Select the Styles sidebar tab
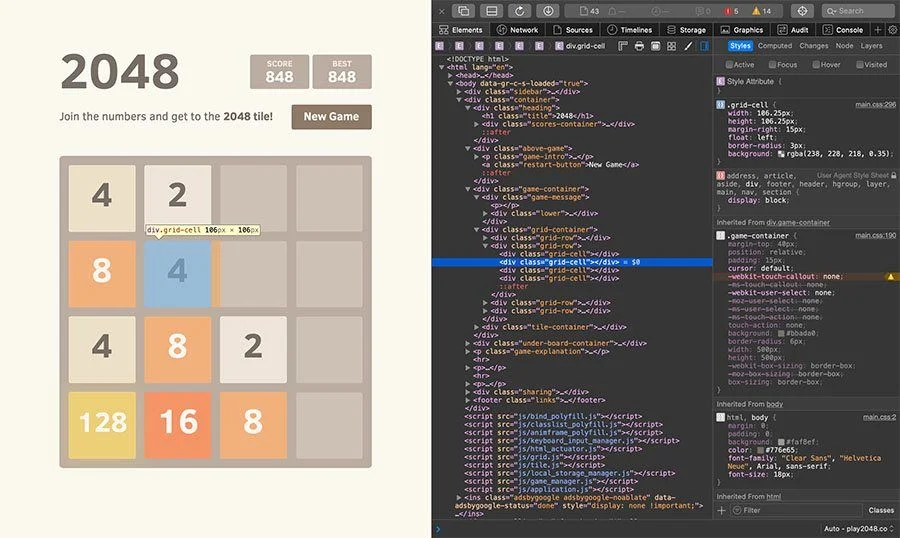The height and width of the screenshot is (538, 900). tap(740, 46)
